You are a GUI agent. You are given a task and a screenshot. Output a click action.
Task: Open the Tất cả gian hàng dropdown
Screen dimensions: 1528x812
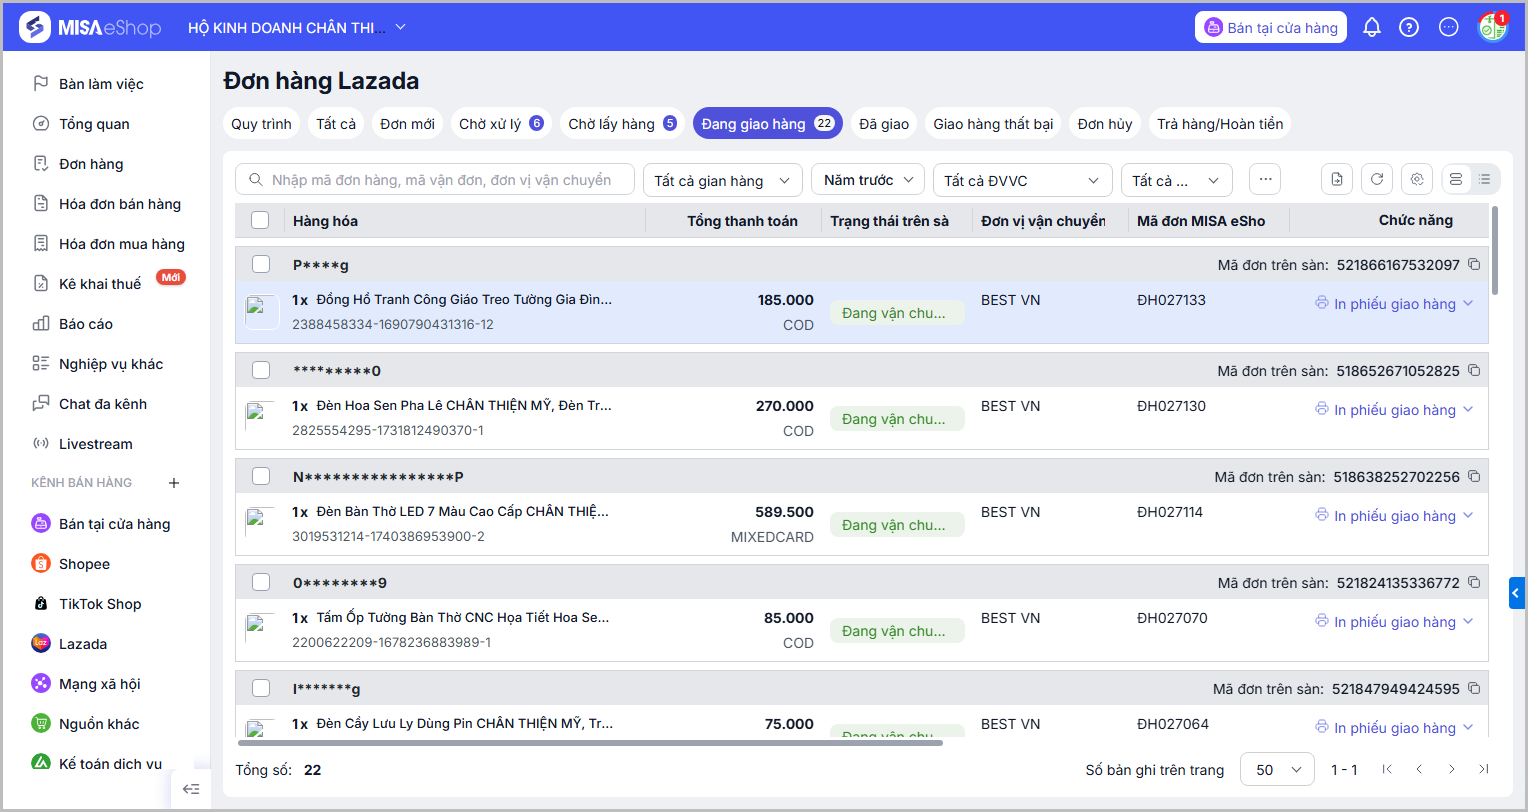coord(722,181)
